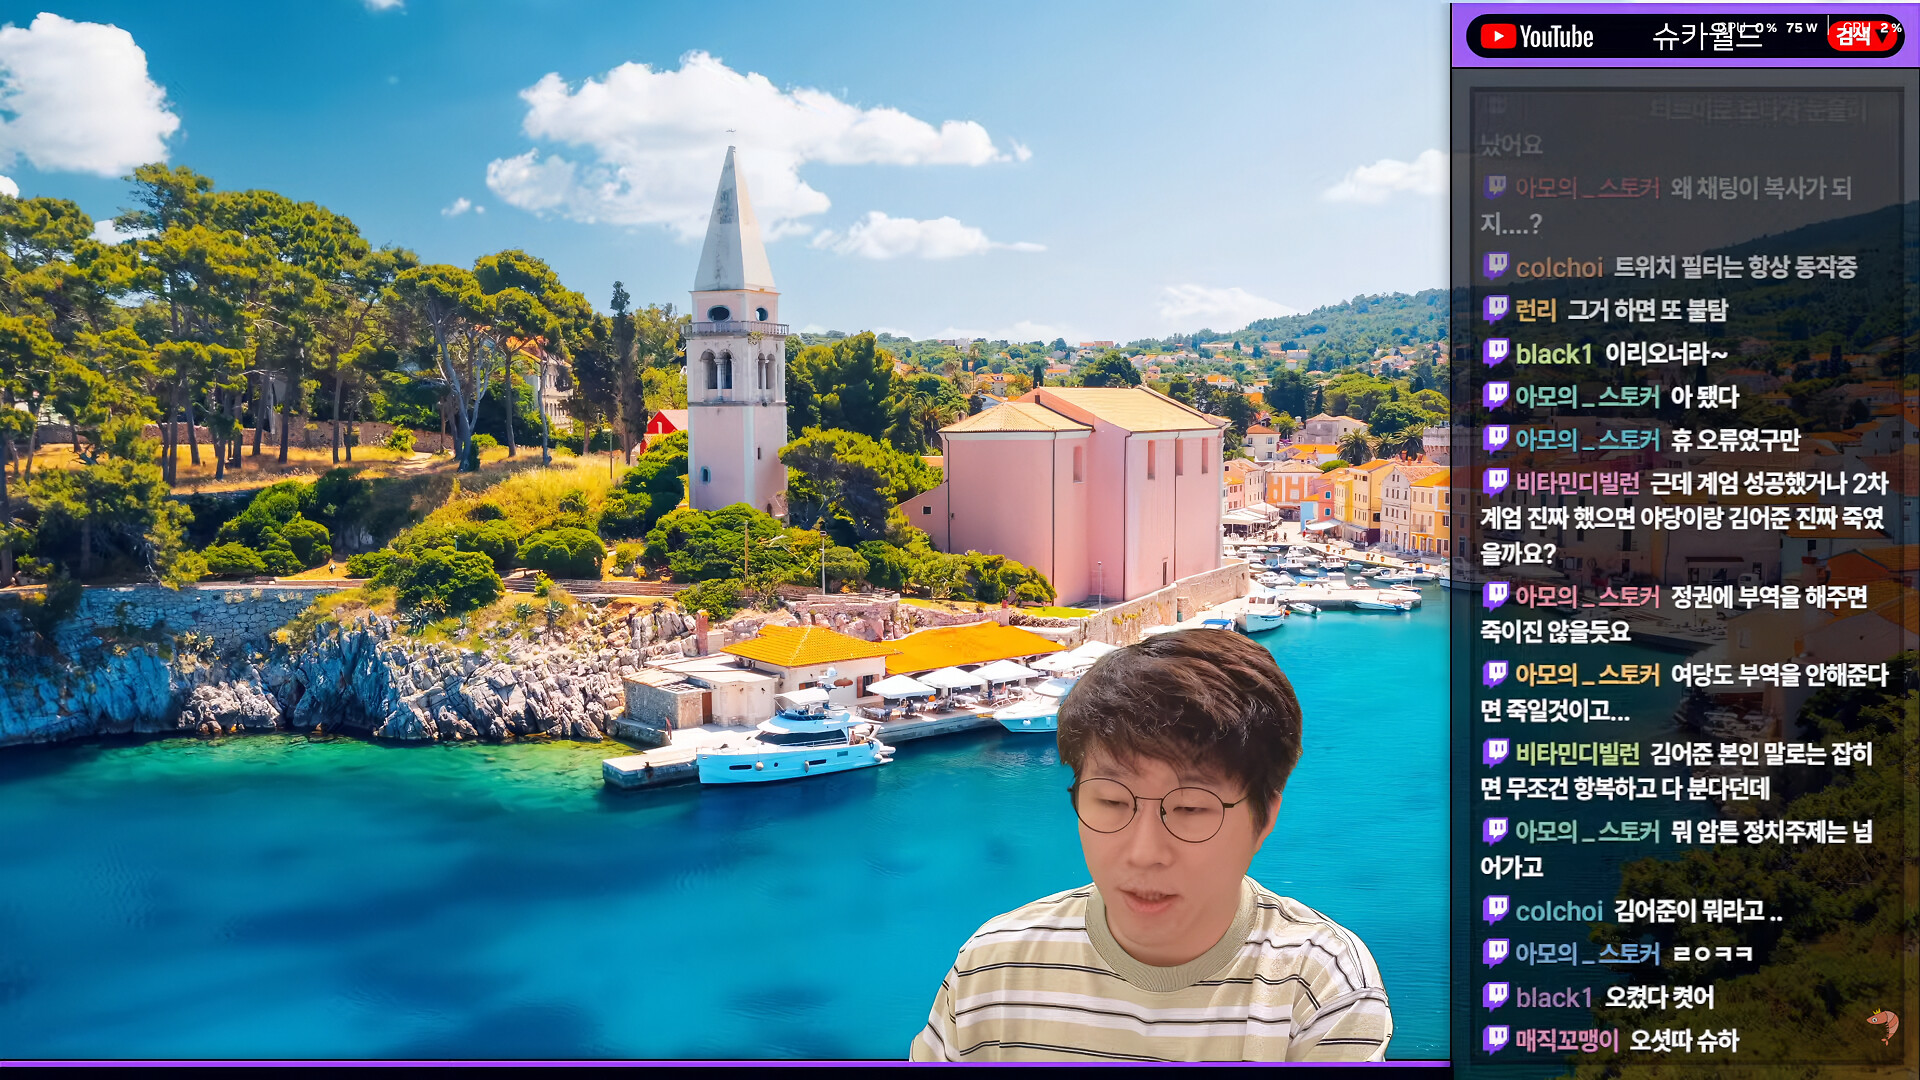Click the chat message '트위치 필터는 항상 동작중'
1920x1080 pixels.
tap(1735, 267)
